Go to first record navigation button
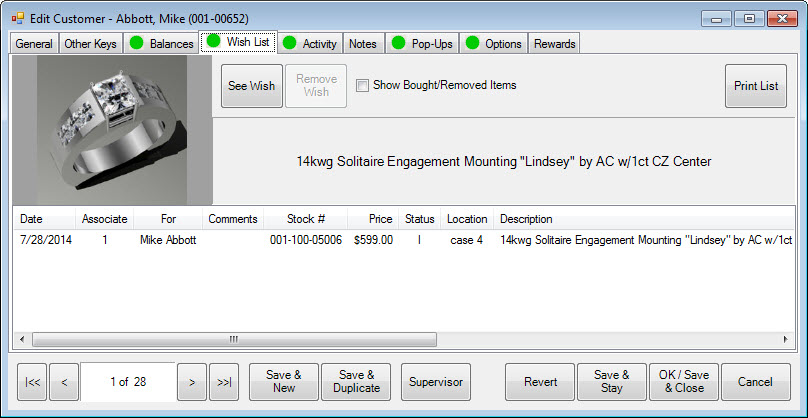 click(x=31, y=382)
